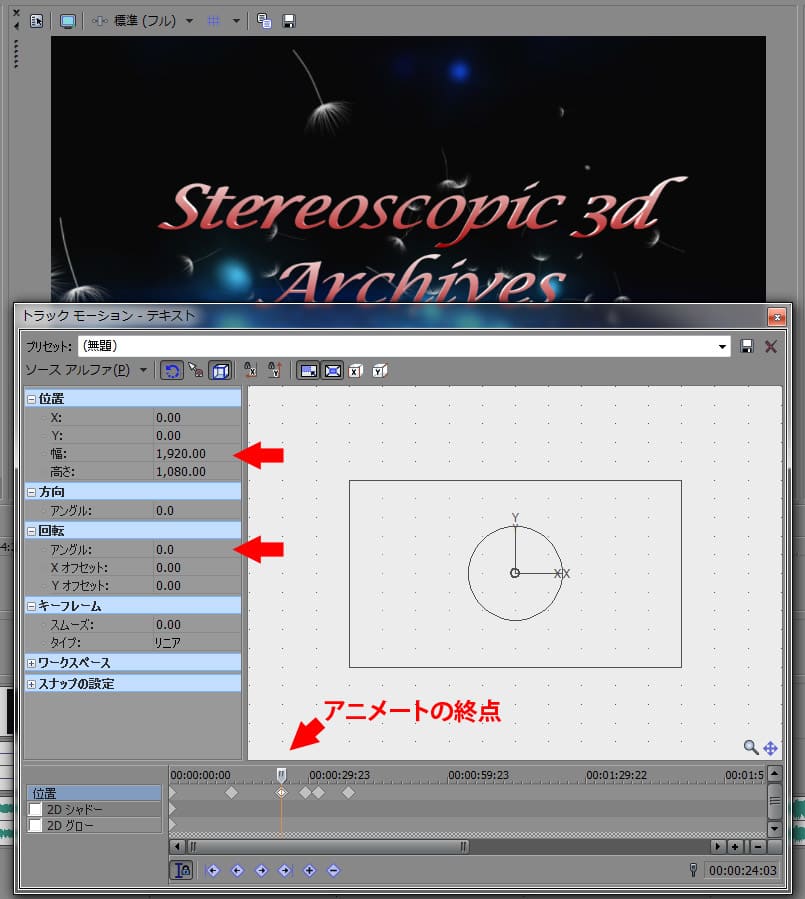Collapse the 回転 section

point(32,530)
